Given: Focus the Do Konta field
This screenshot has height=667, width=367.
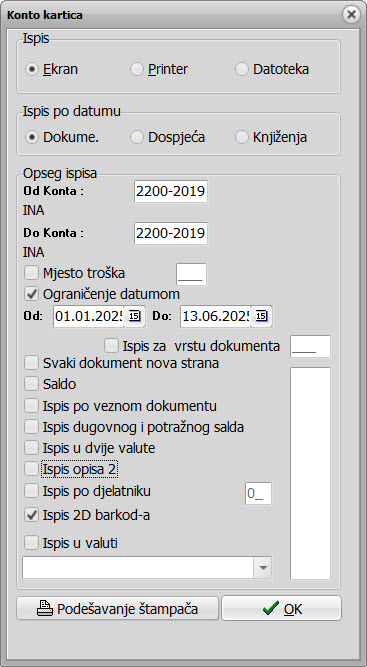Looking at the screenshot, I should pyautogui.click(x=171, y=233).
